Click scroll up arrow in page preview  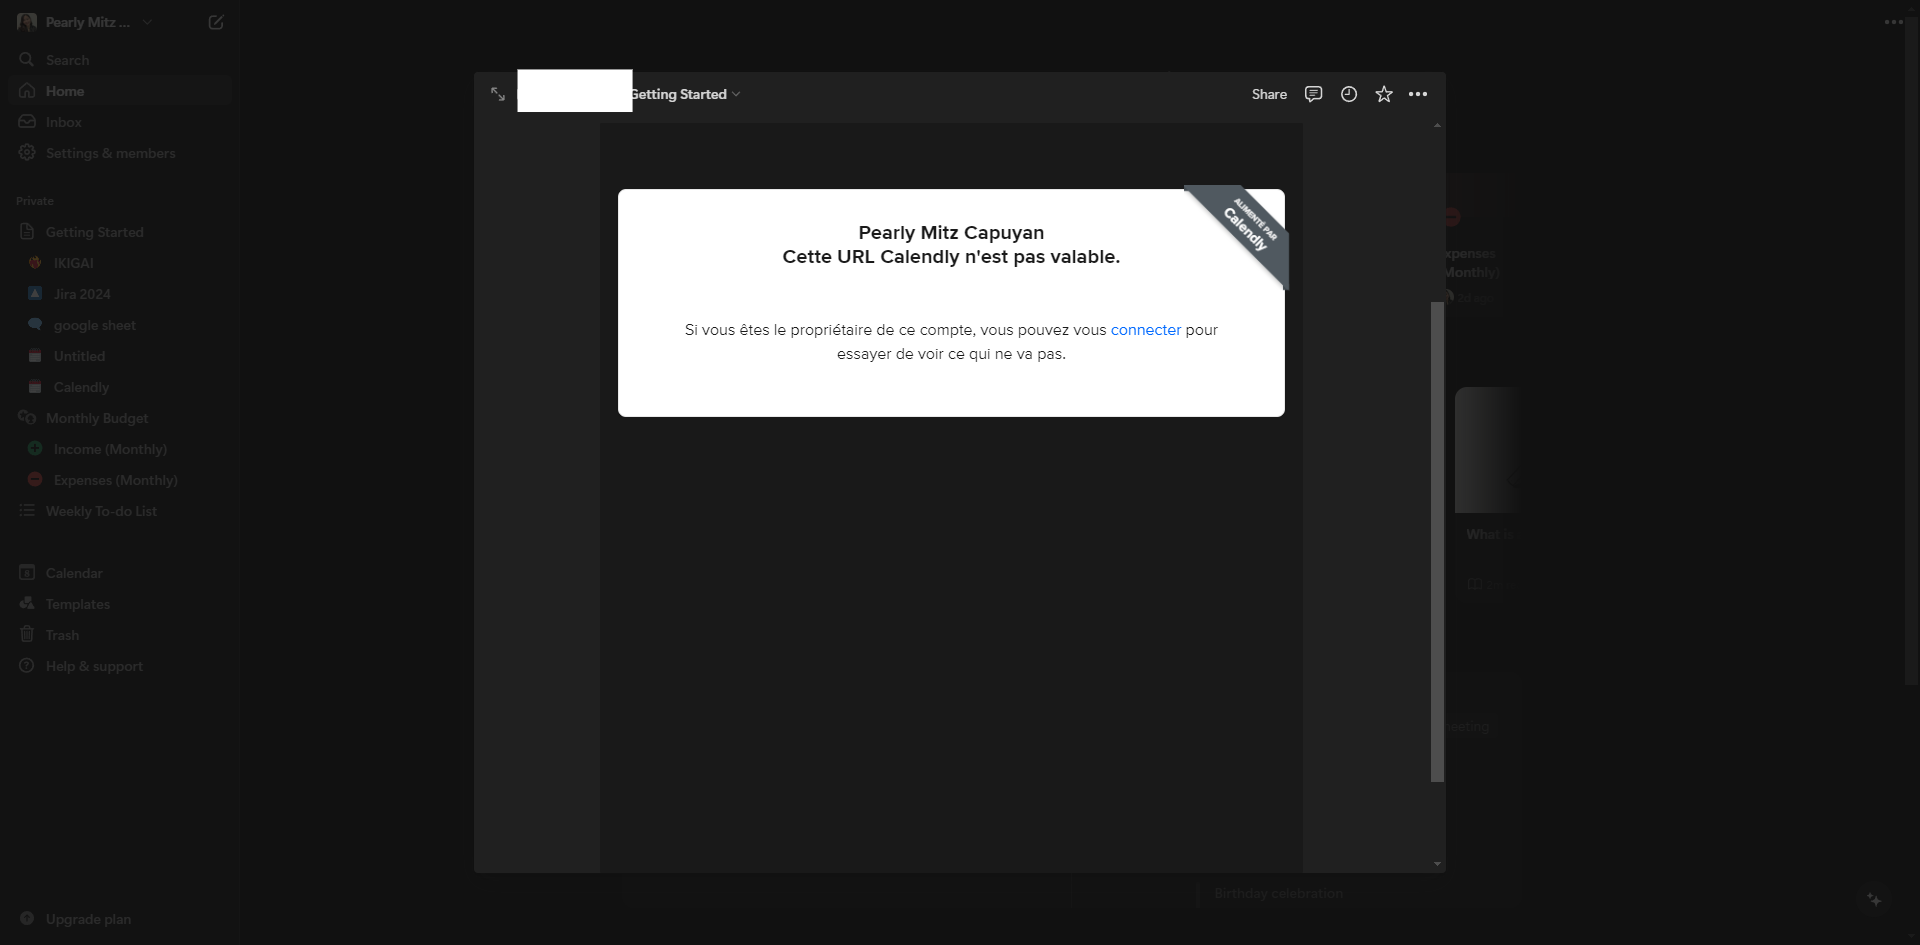(1437, 126)
